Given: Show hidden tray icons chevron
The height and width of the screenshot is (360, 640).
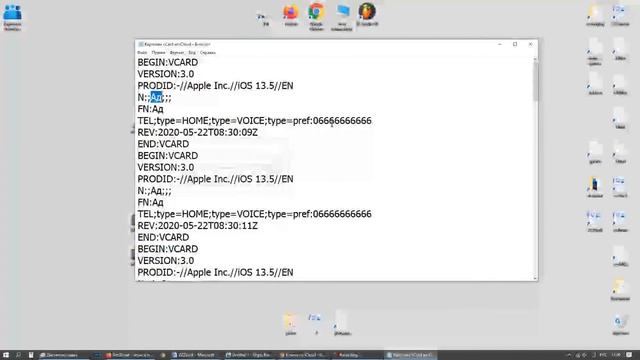Looking at the screenshot, I should click(x=569, y=355).
